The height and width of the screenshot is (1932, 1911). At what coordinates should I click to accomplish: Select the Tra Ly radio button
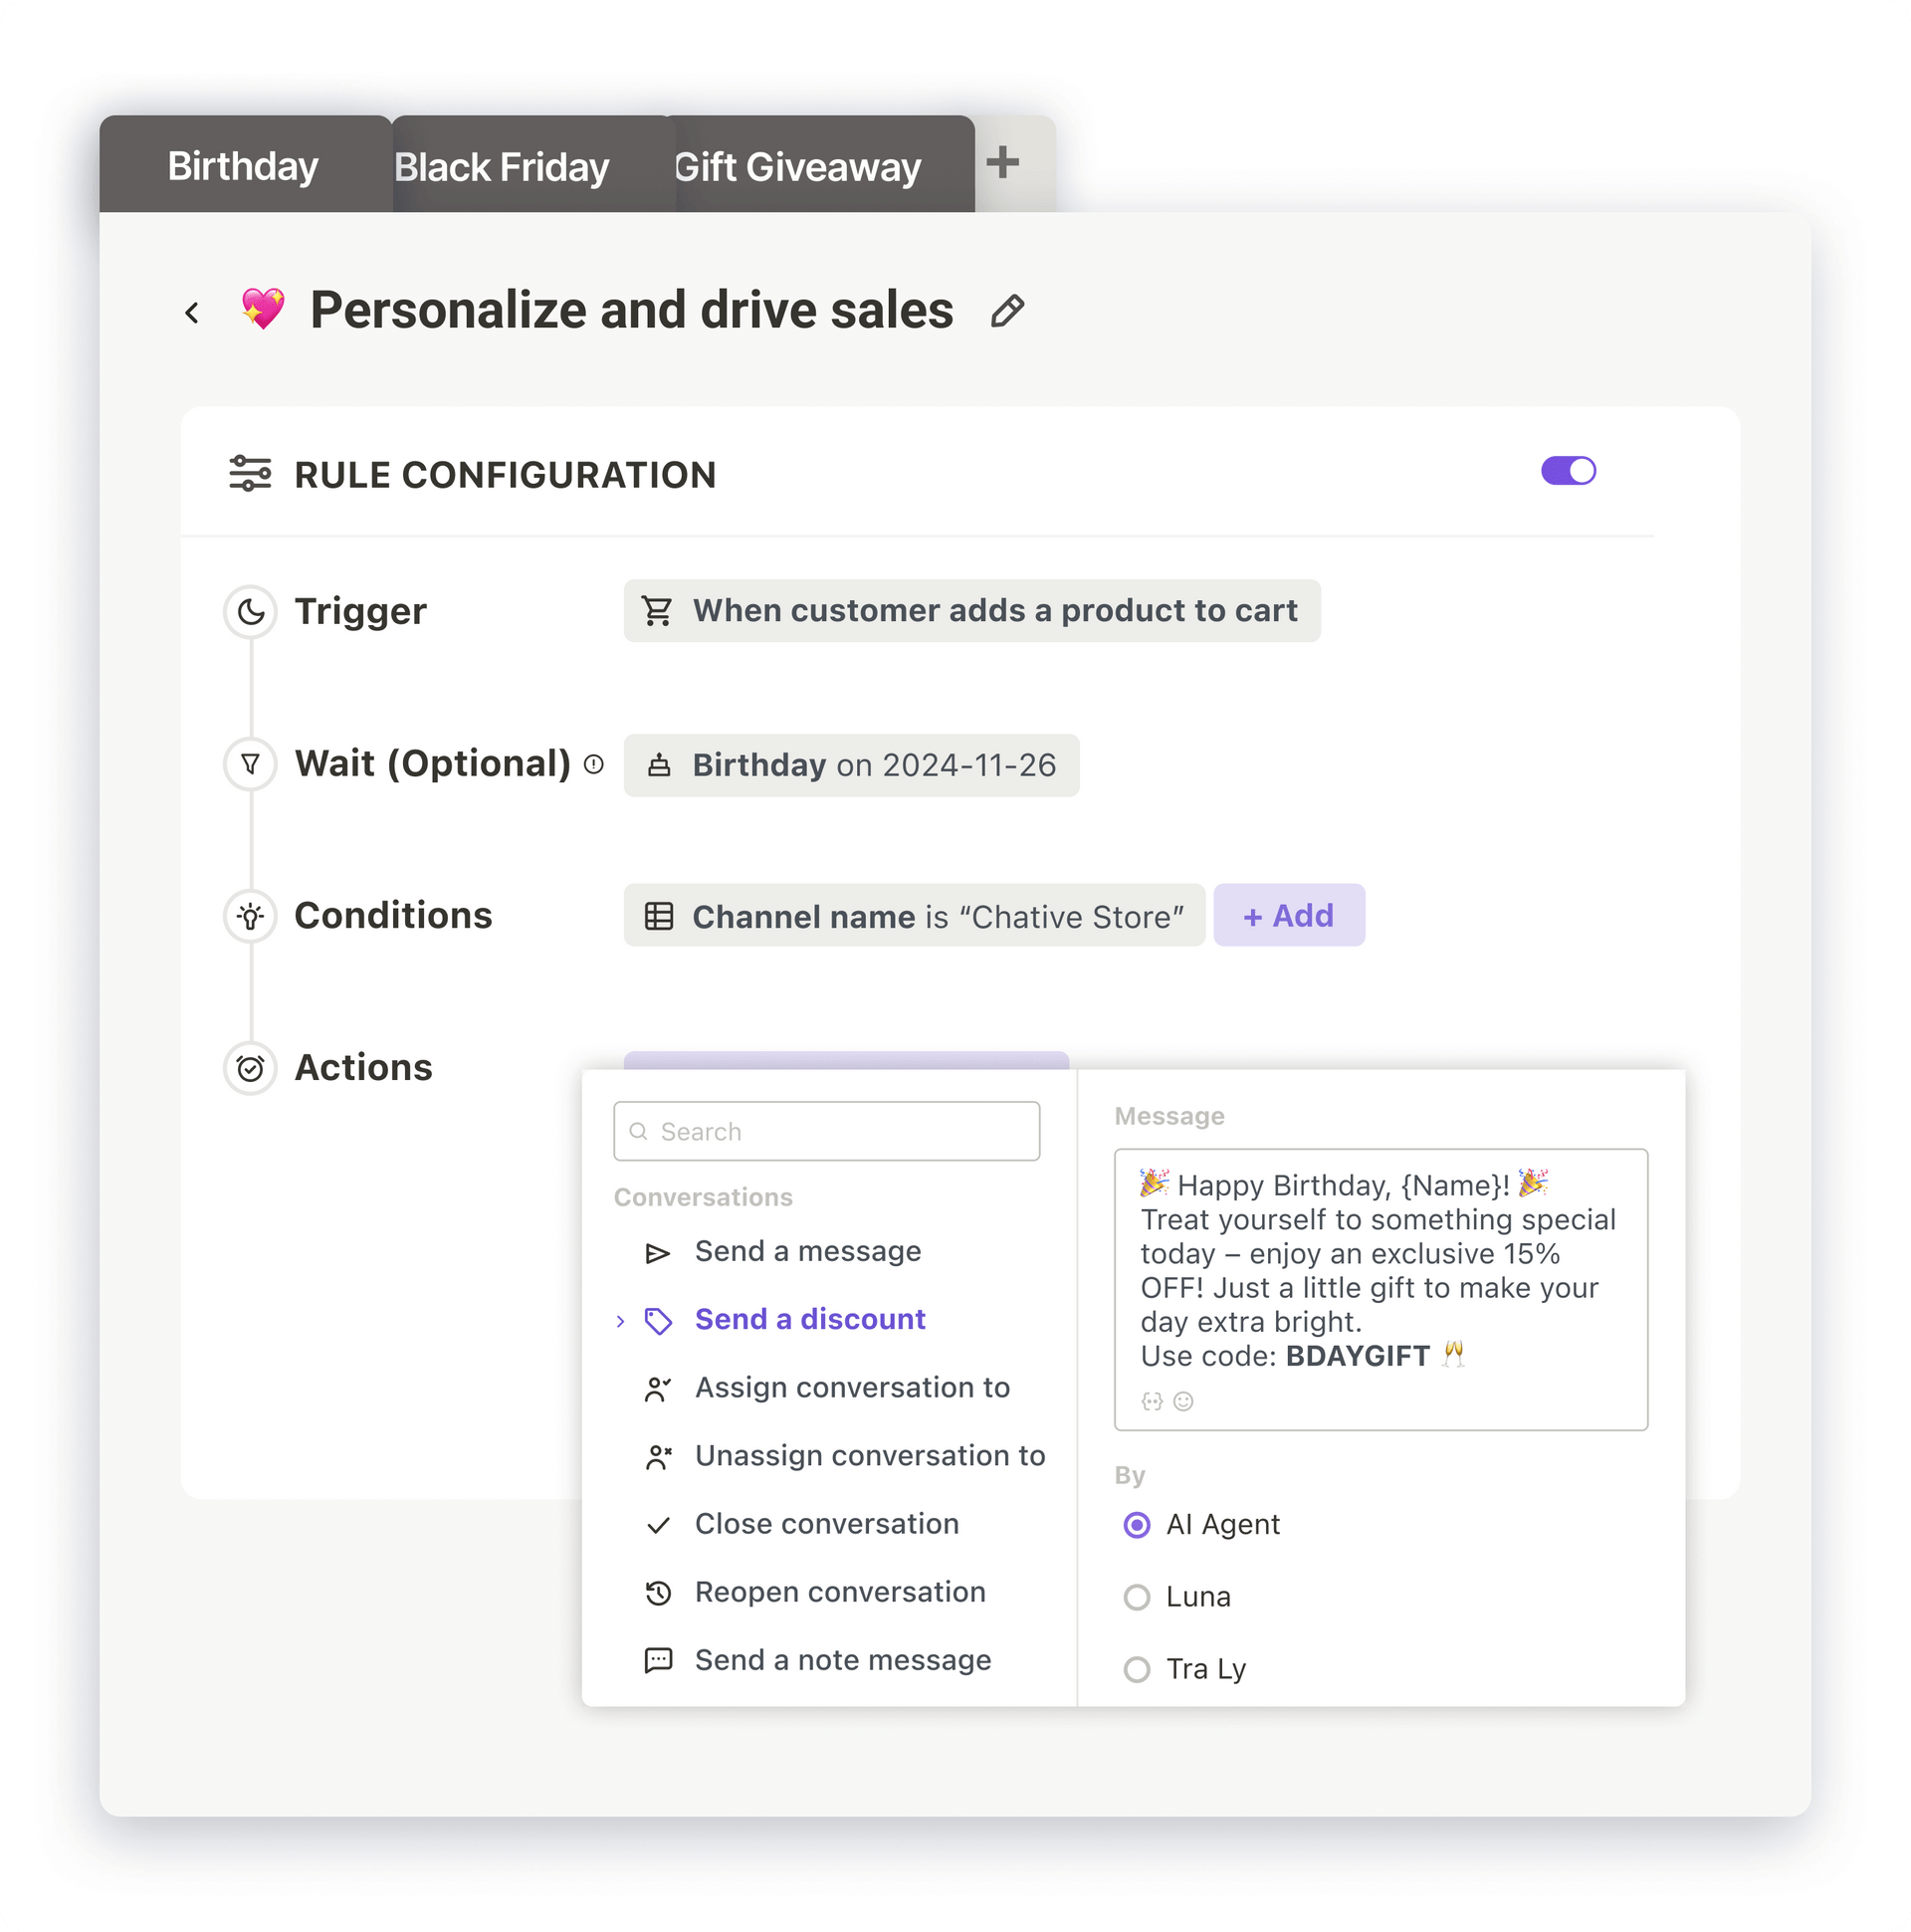(1136, 1668)
